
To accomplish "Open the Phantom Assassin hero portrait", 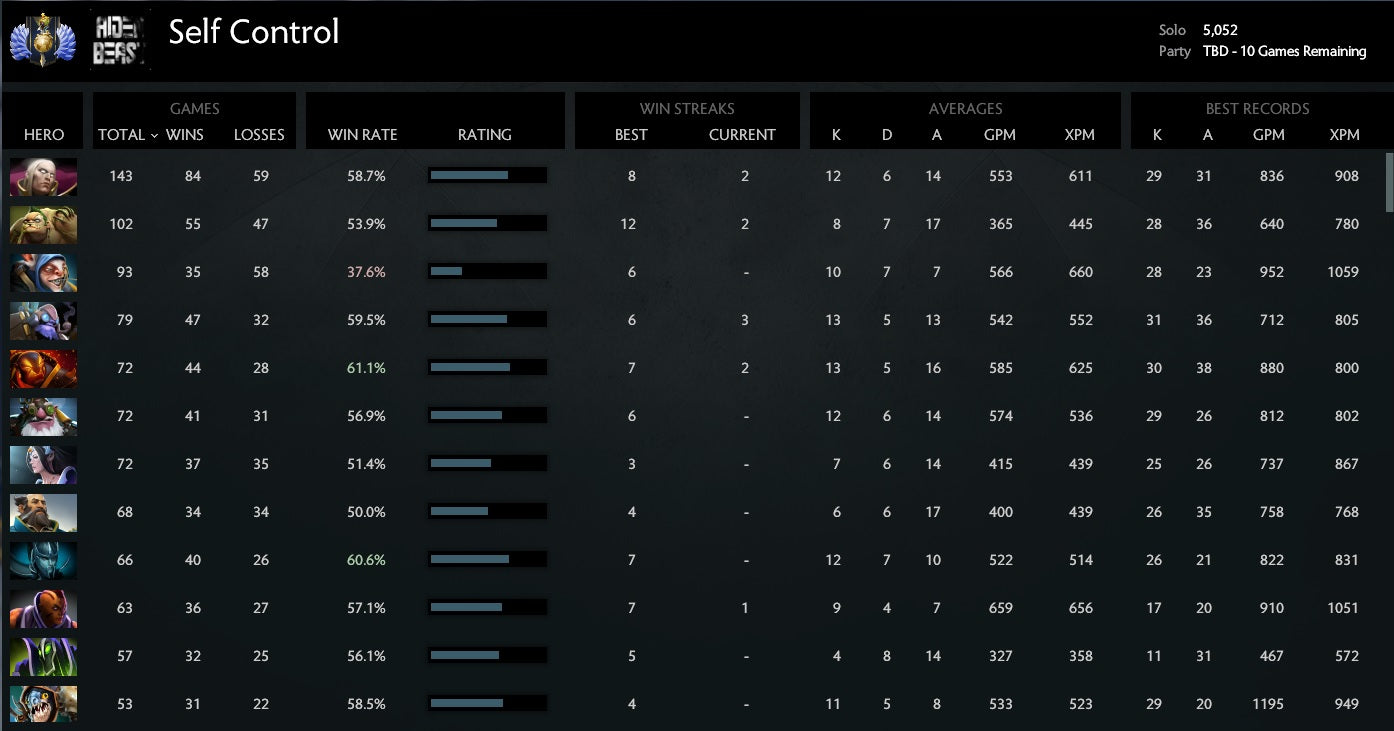I will click(x=43, y=561).
